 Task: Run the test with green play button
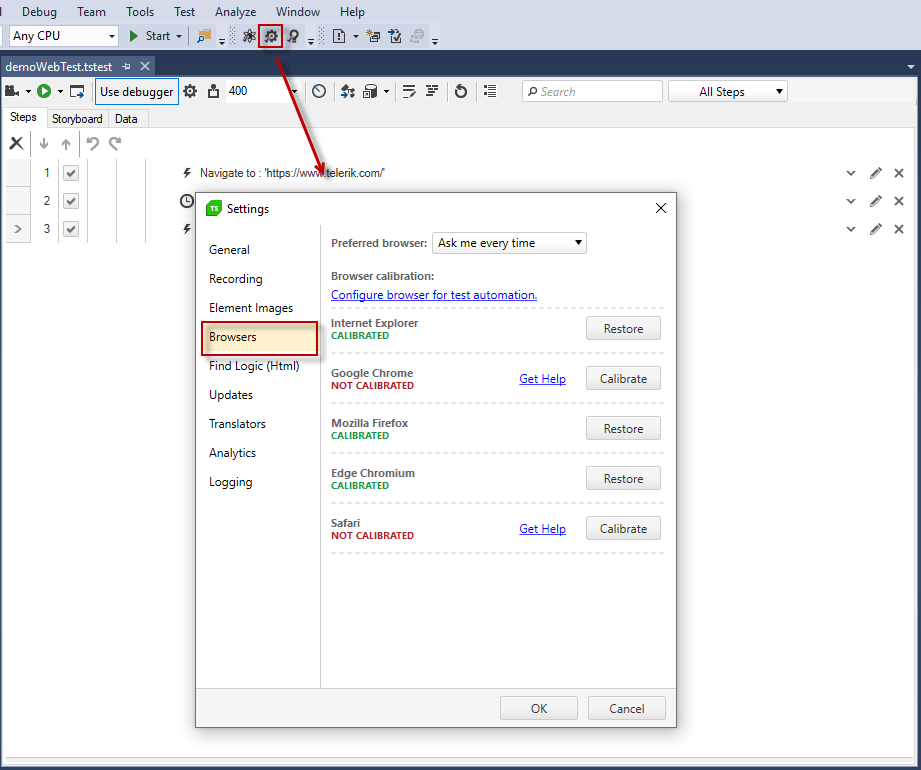click(x=44, y=91)
